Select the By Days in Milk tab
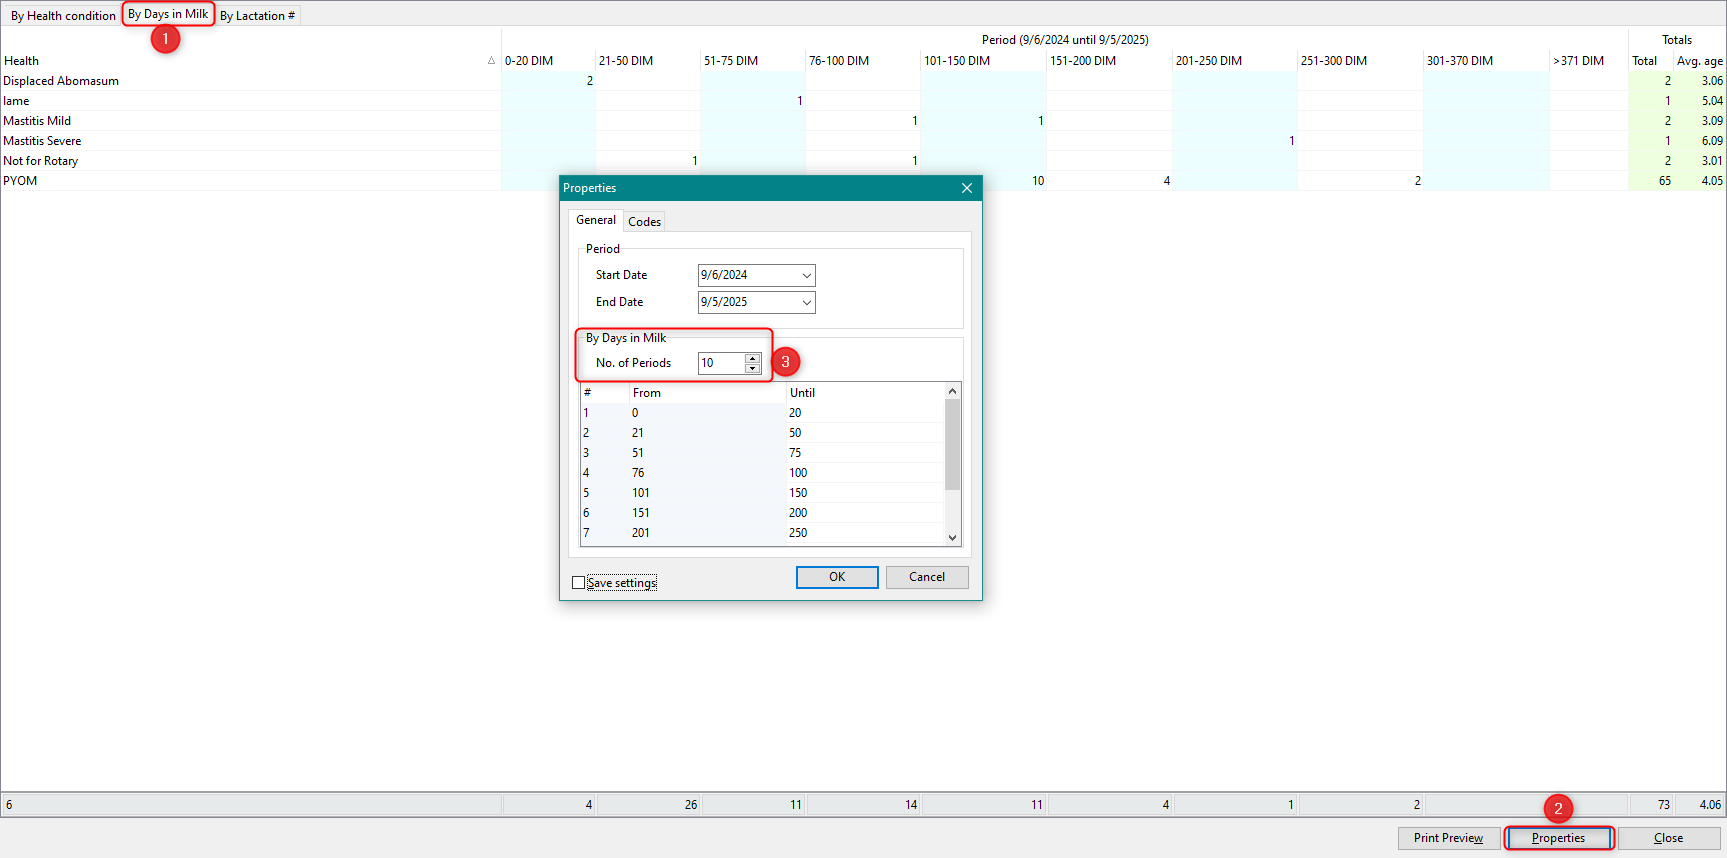This screenshot has width=1727, height=858. 168,14
